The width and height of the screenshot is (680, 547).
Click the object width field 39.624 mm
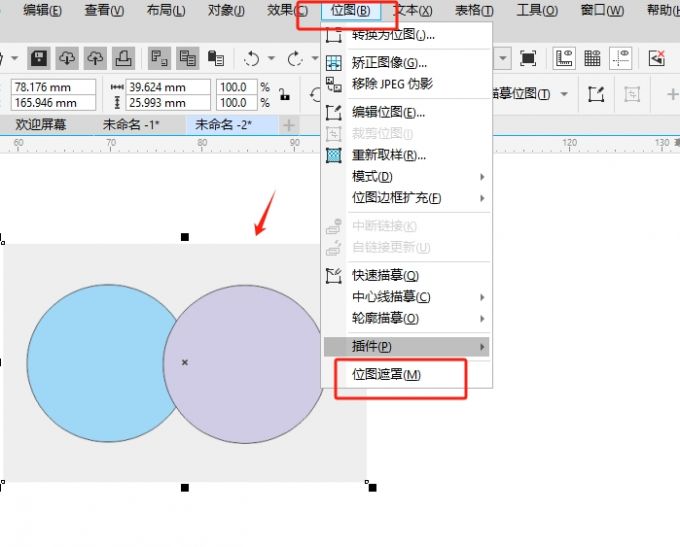(x=168, y=88)
